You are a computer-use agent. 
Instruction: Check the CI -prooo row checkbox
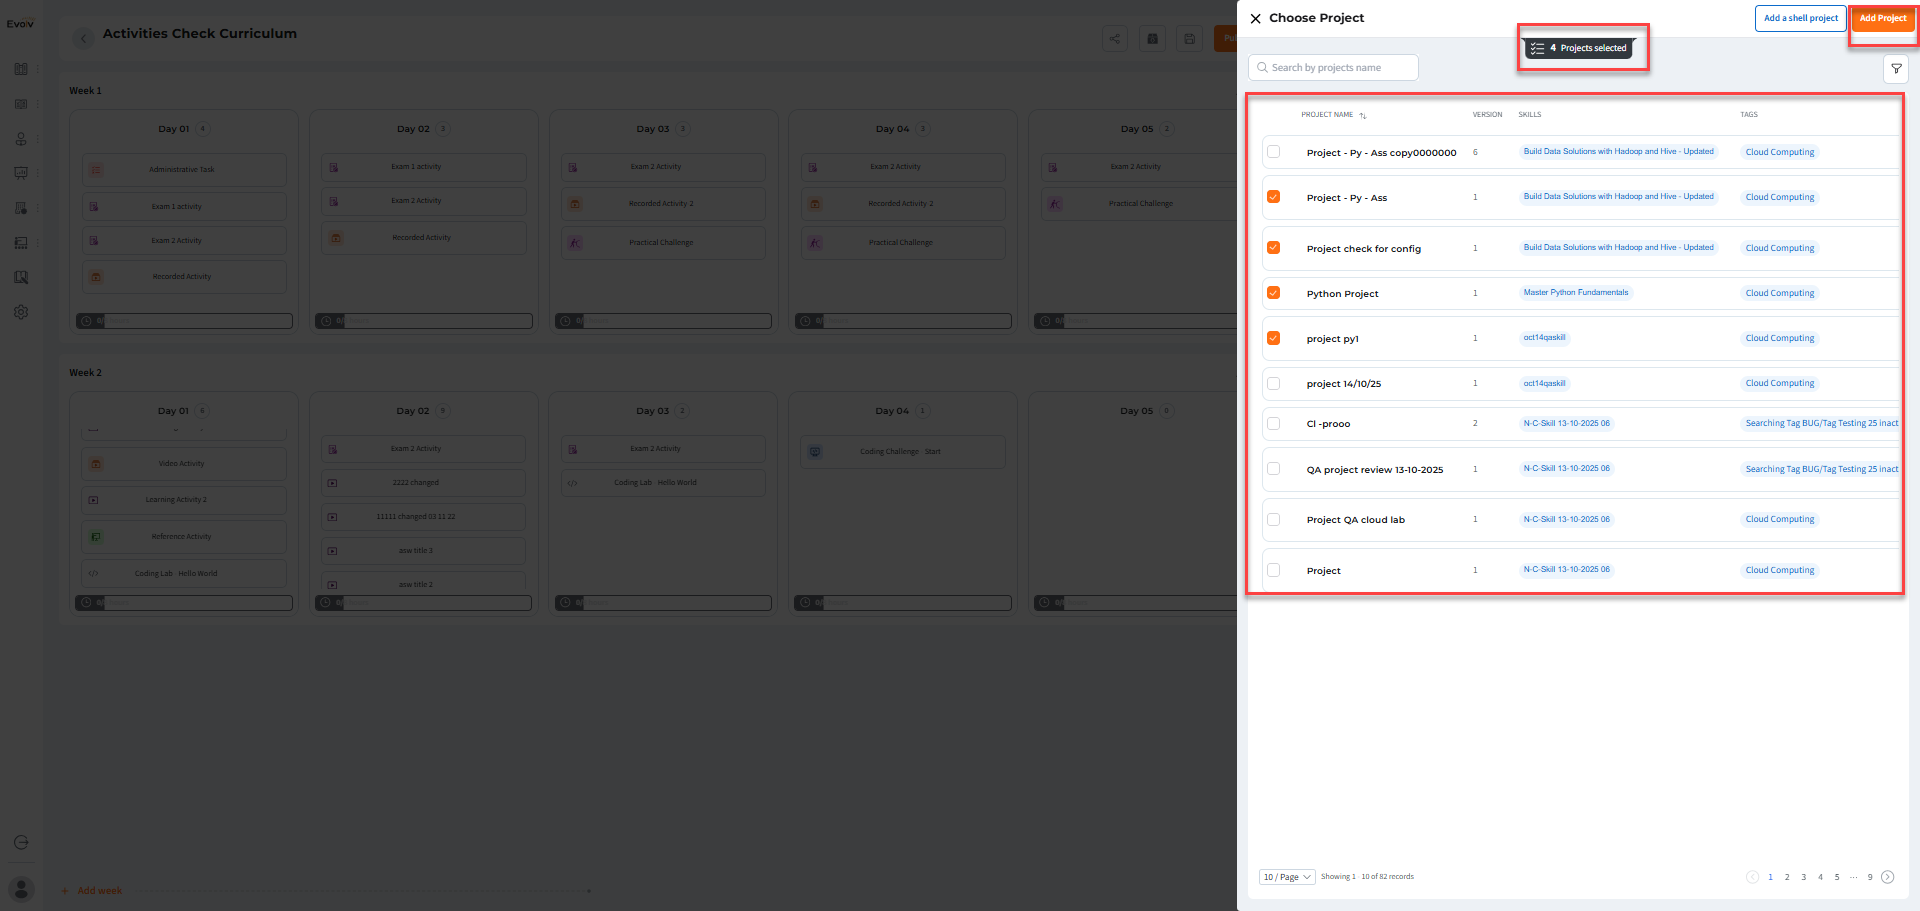[x=1273, y=423]
